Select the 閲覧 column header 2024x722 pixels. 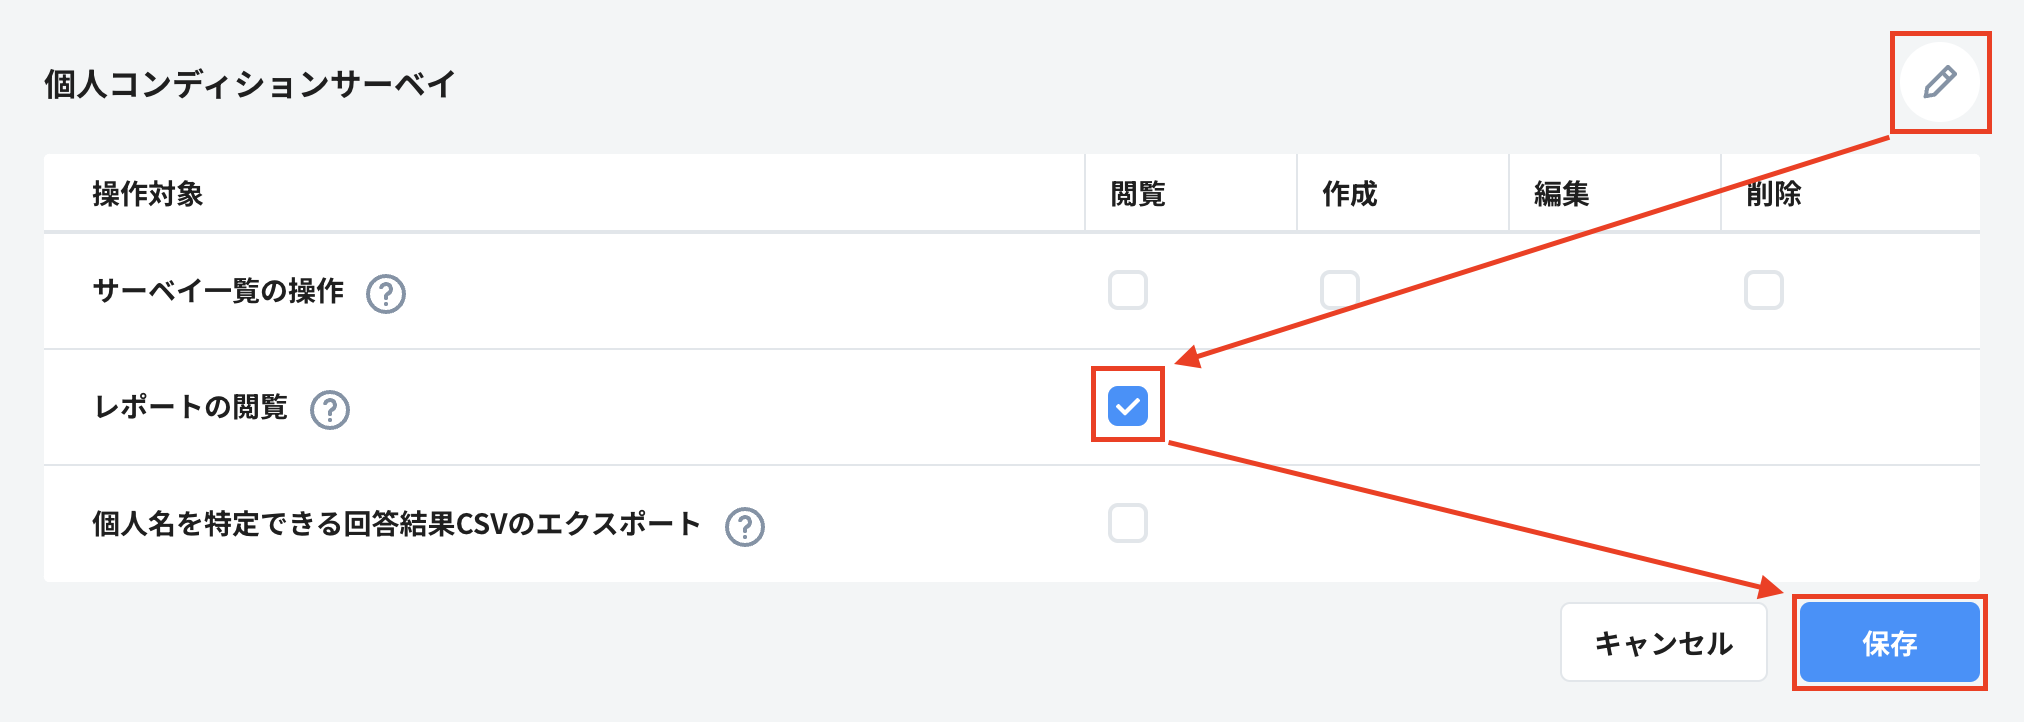click(1138, 194)
